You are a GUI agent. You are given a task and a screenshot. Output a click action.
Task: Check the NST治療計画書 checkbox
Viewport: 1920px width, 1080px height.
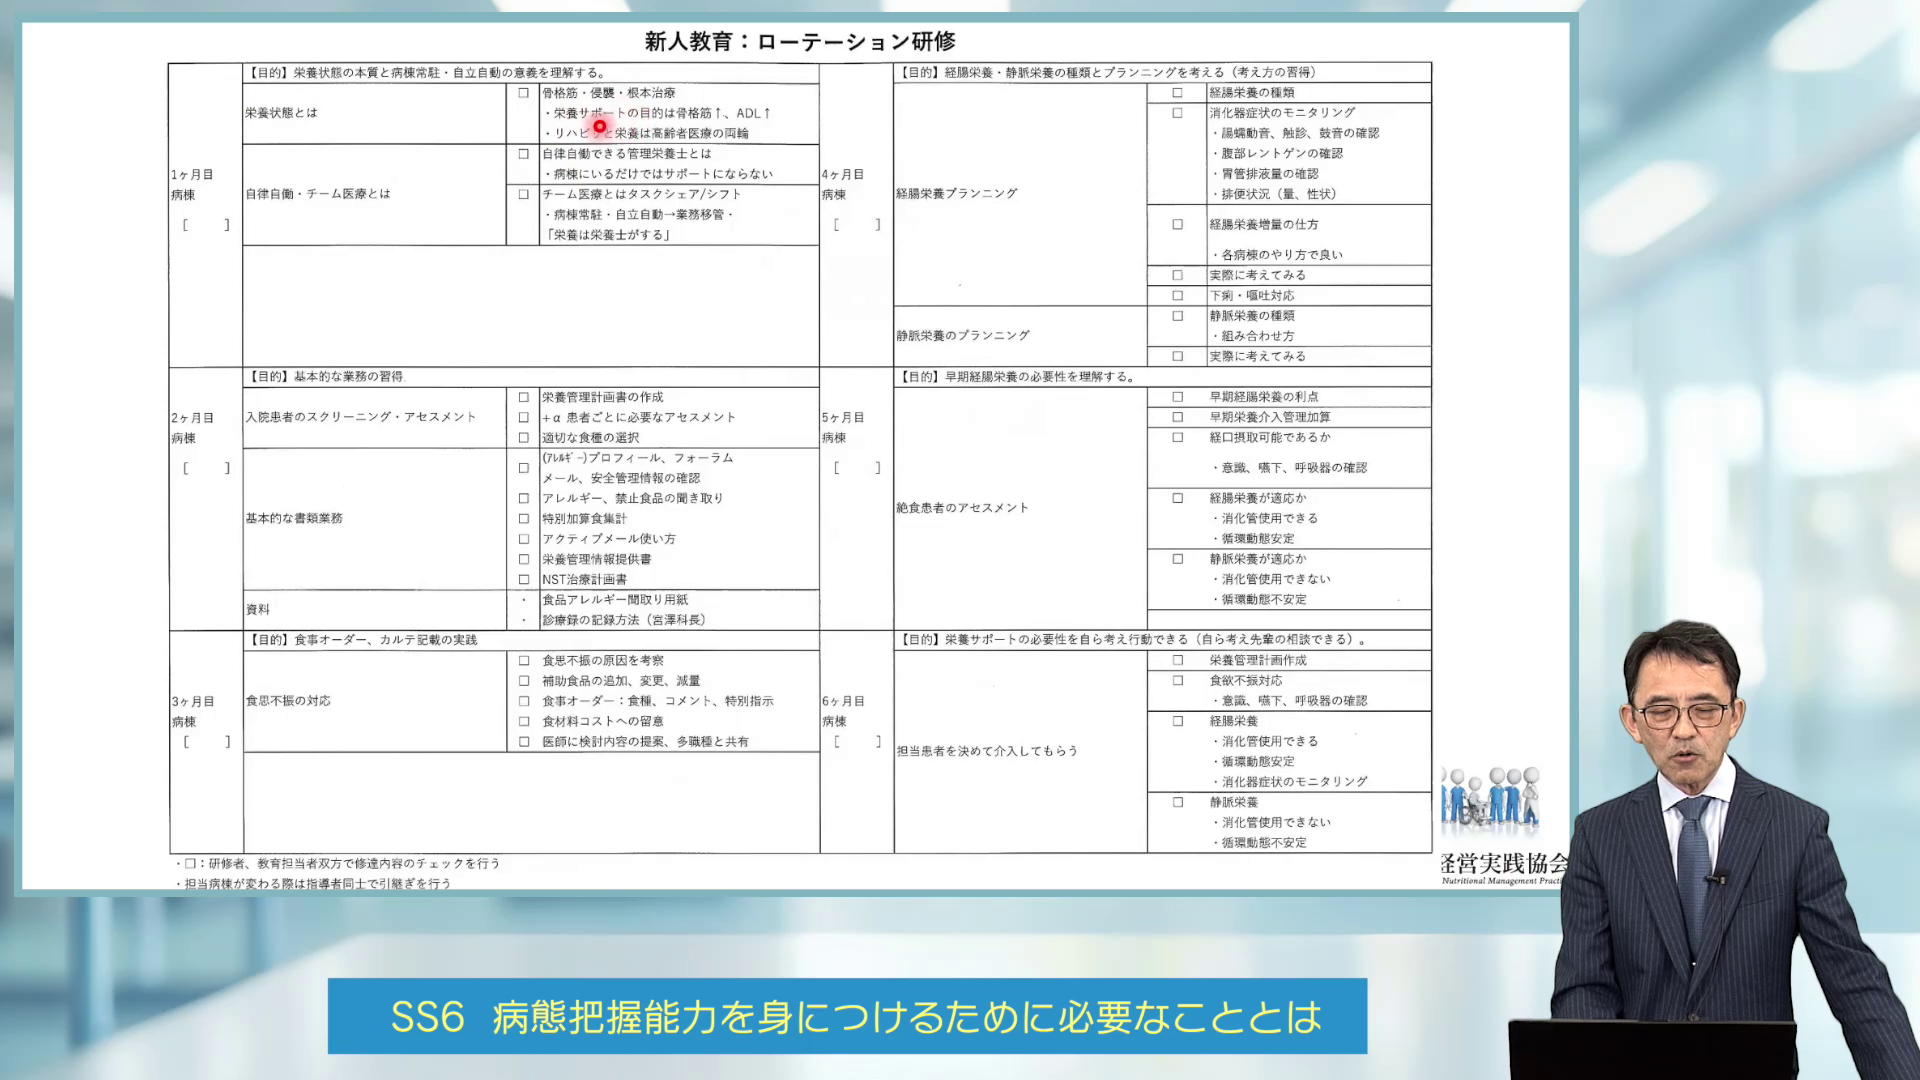[523, 578]
